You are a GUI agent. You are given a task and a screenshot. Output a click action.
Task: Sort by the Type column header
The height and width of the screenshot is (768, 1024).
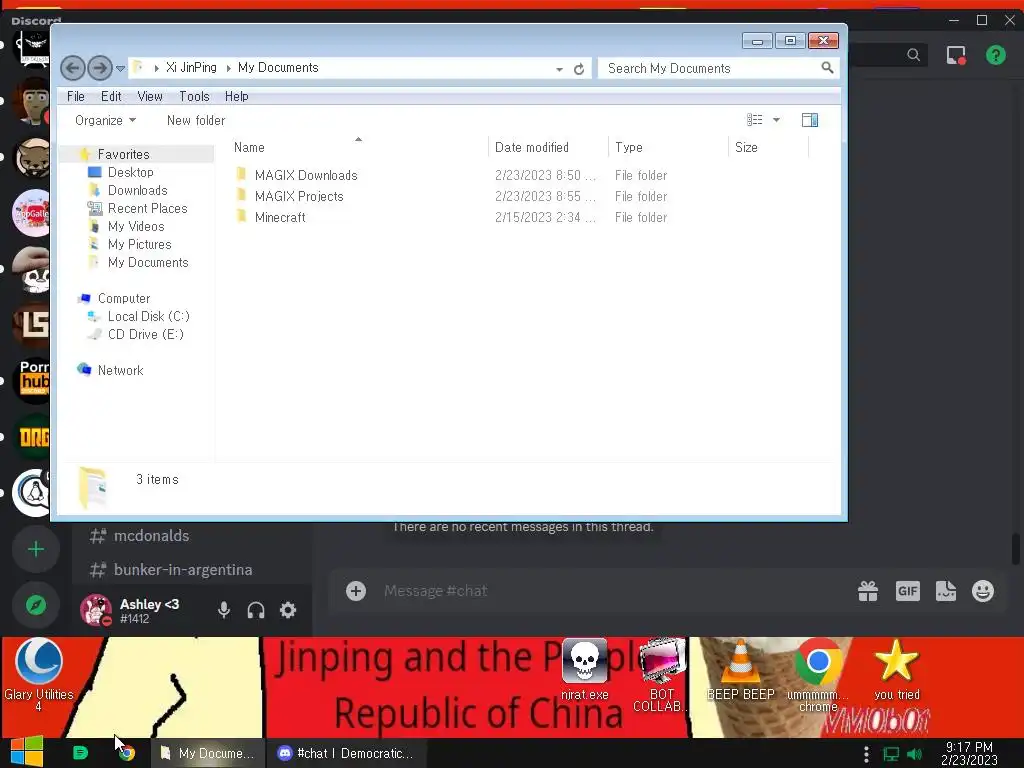point(667,147)
